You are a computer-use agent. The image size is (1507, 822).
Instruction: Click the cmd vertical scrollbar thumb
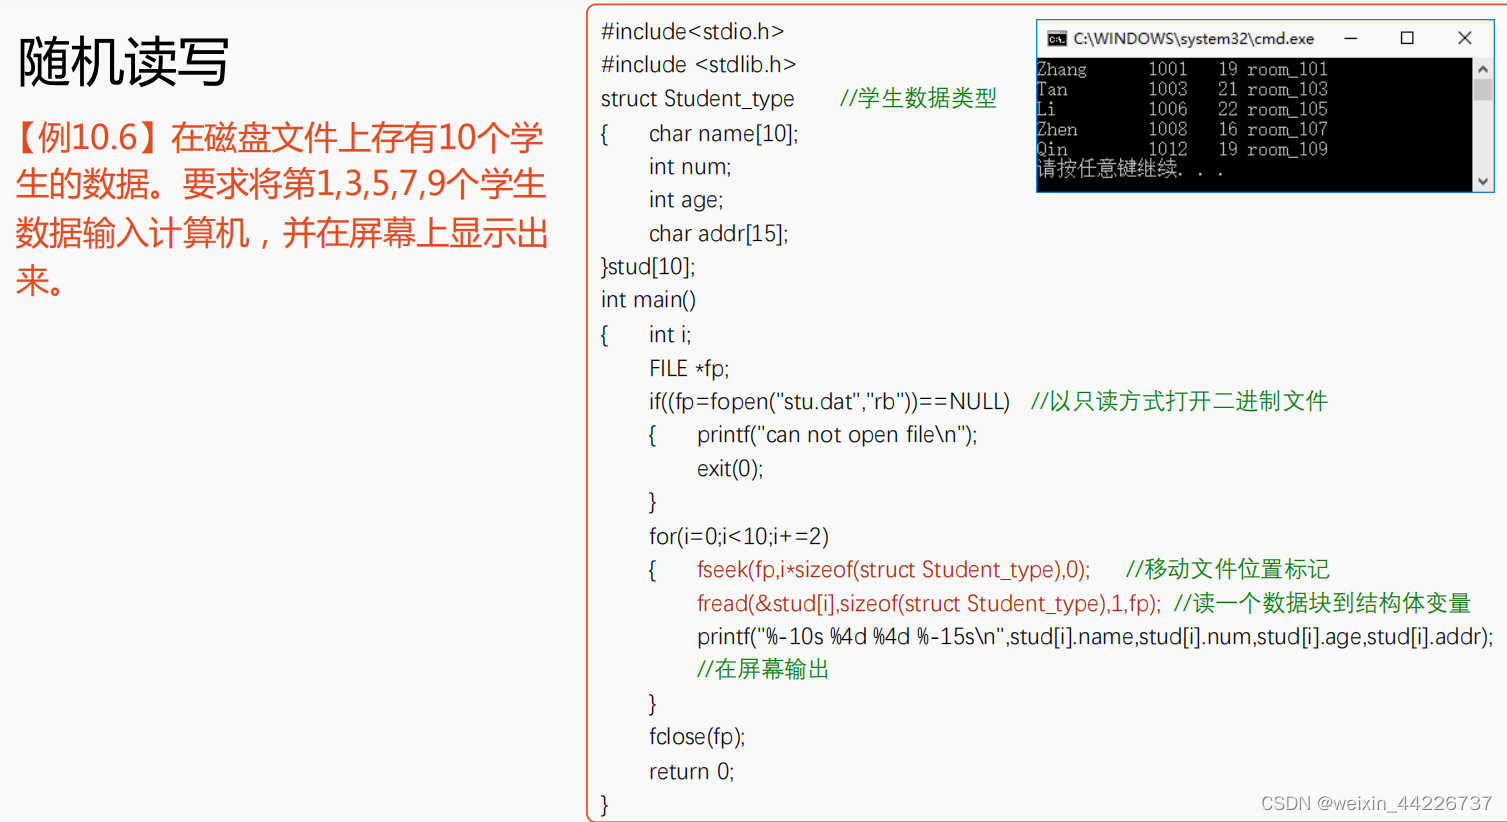[x=1483, y=90]
